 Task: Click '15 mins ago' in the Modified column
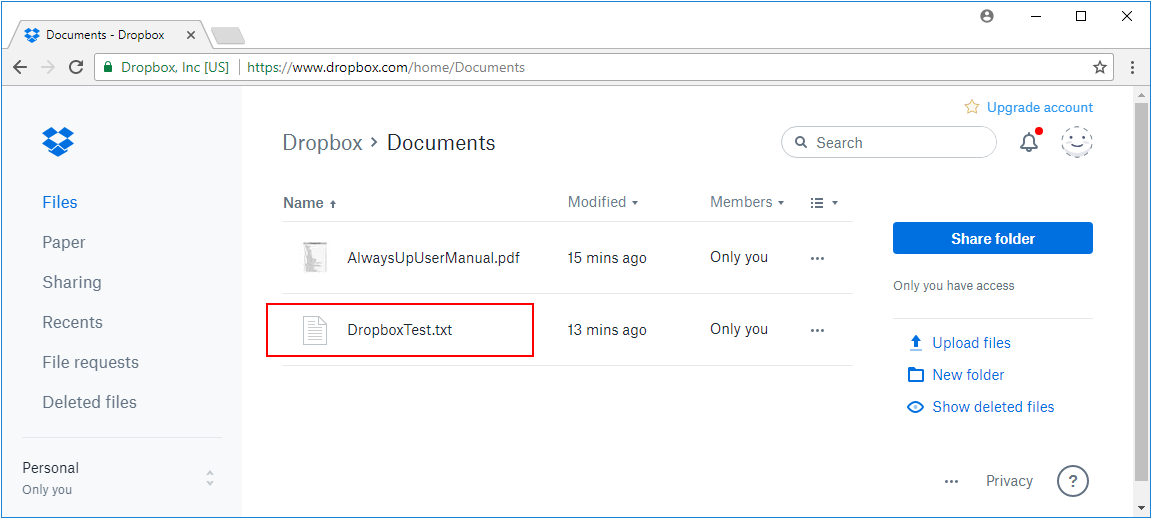pos(608,258)
